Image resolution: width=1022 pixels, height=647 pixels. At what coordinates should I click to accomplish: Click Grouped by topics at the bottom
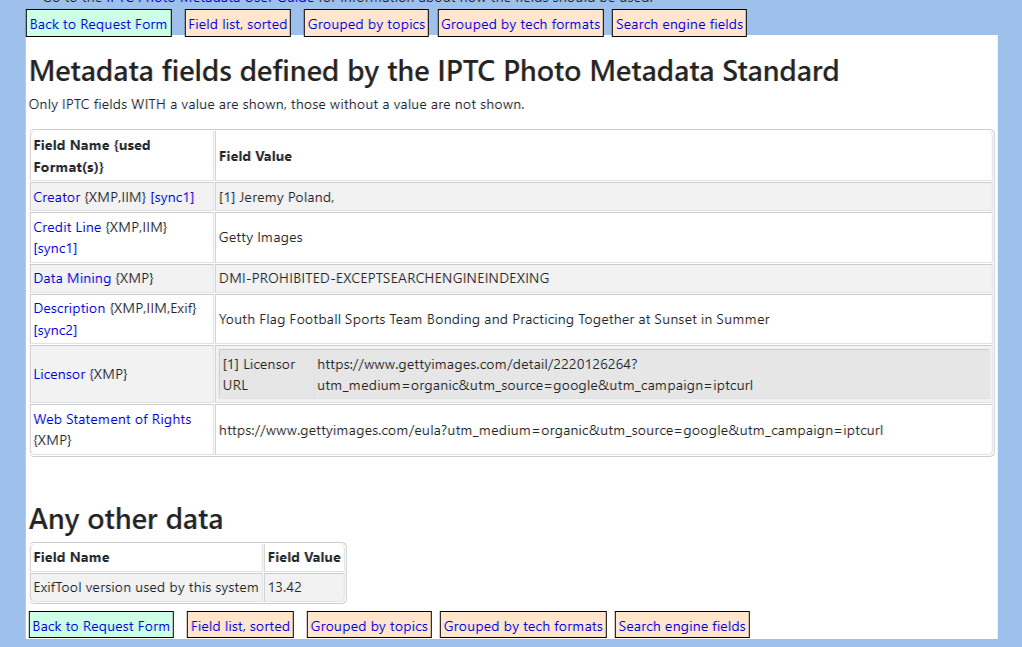pyautogui.click(x=369, y=624)
